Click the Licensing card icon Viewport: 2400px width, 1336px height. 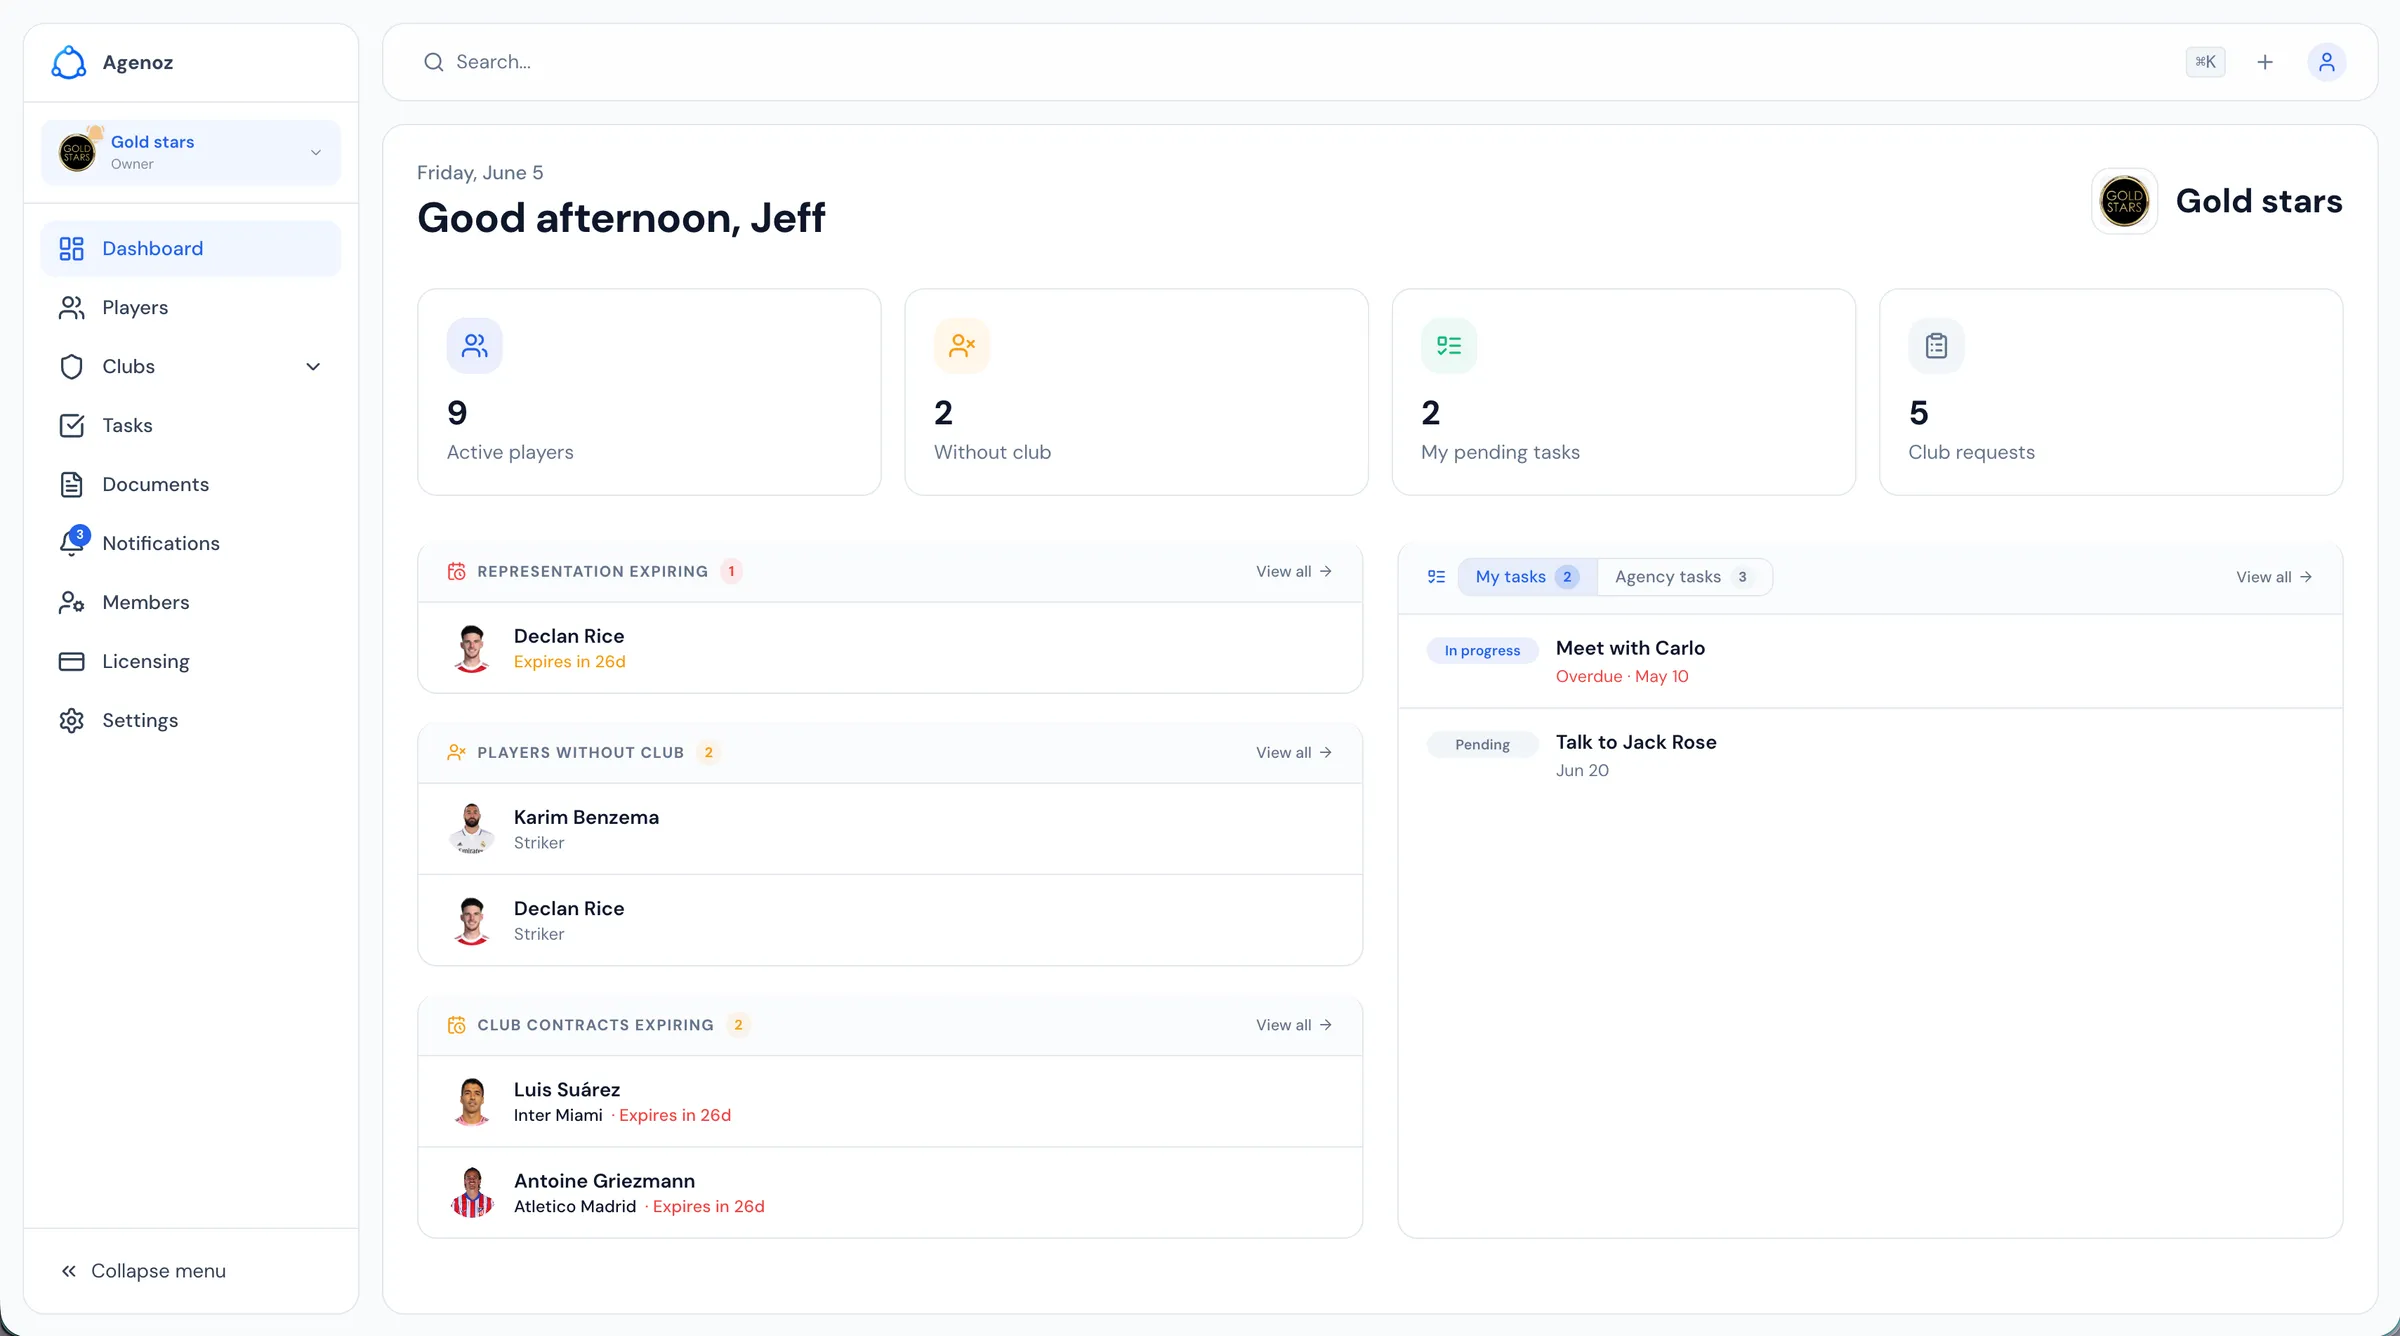[71, 661]
